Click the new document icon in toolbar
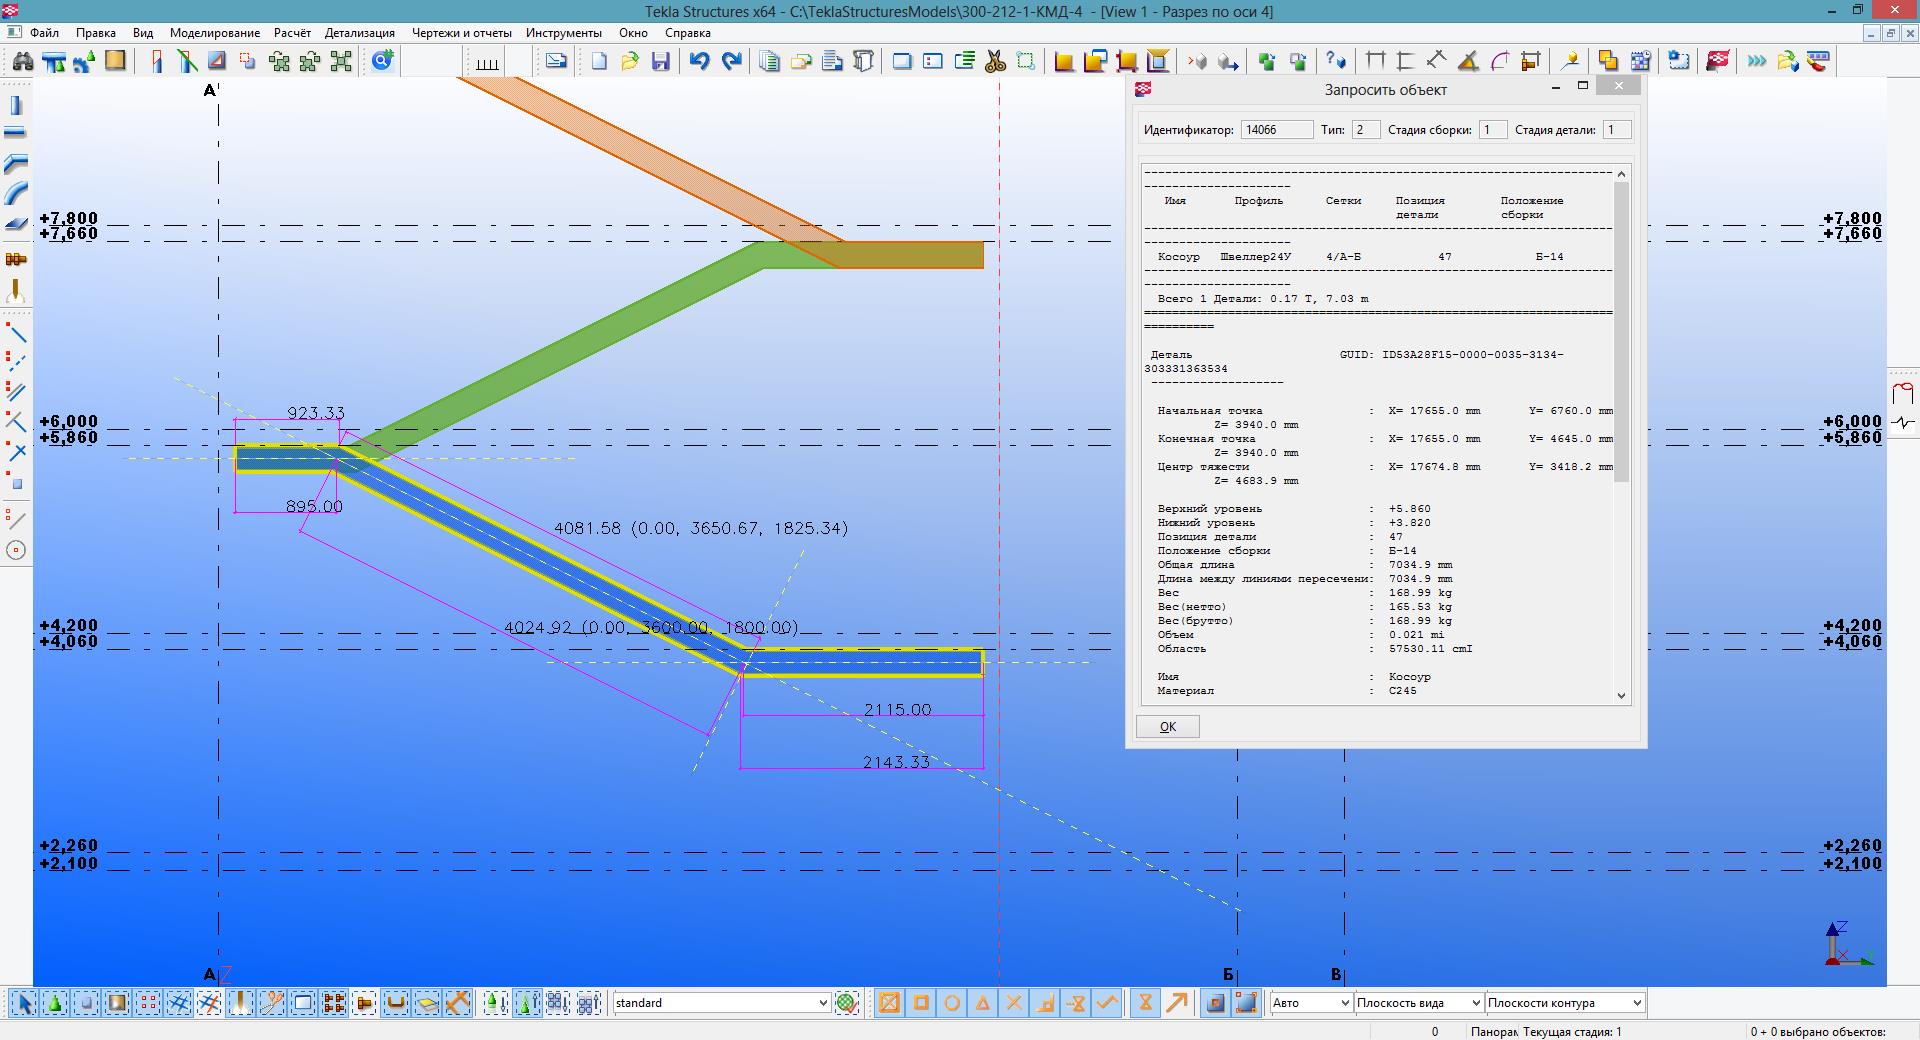1920x1040 pixels. [x=599, y=62]
